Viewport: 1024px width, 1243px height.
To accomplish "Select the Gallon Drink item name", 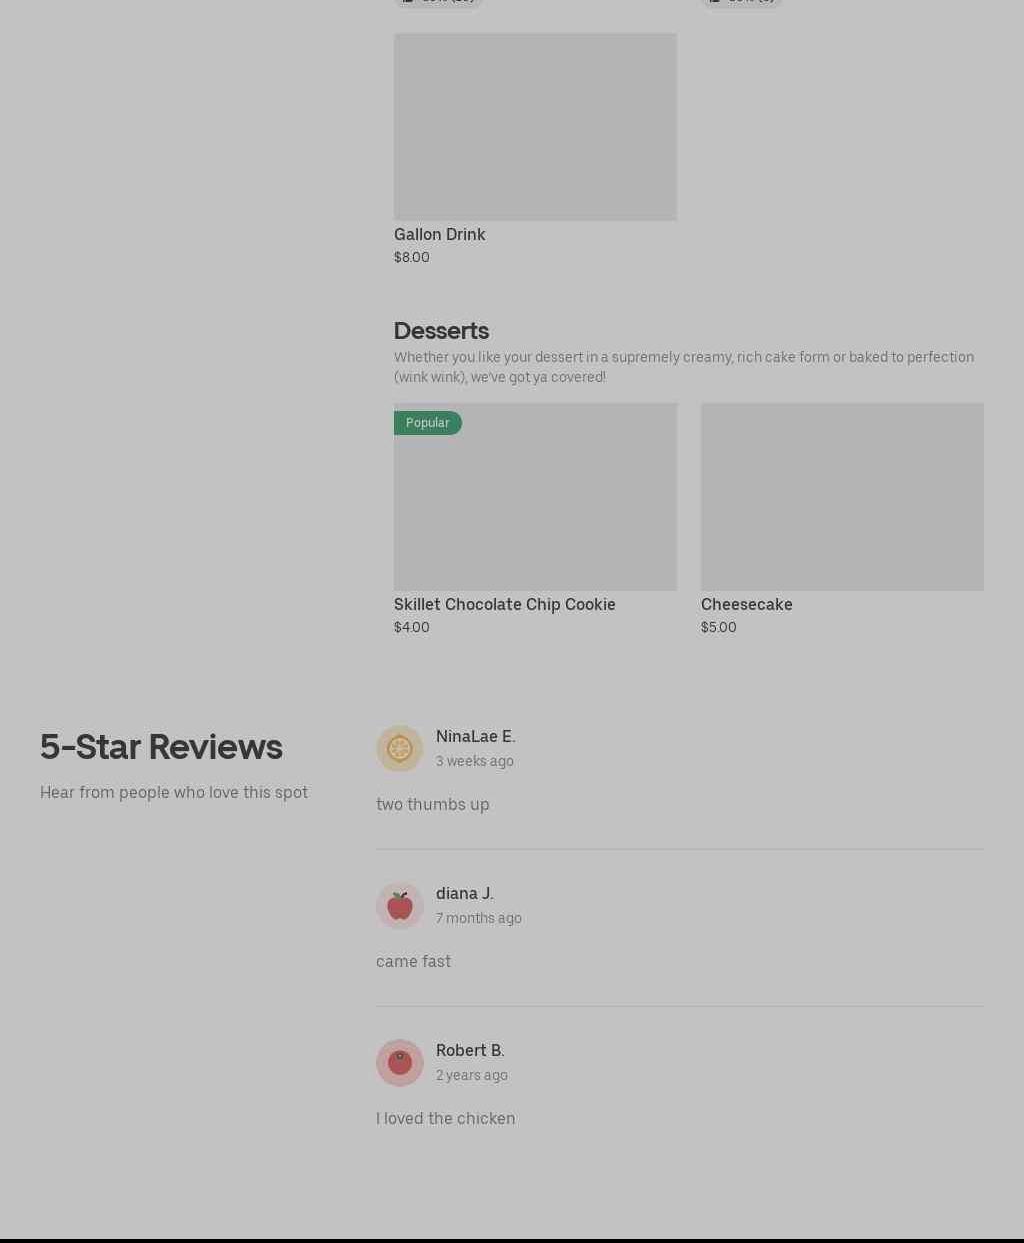I will pos(439,234).
